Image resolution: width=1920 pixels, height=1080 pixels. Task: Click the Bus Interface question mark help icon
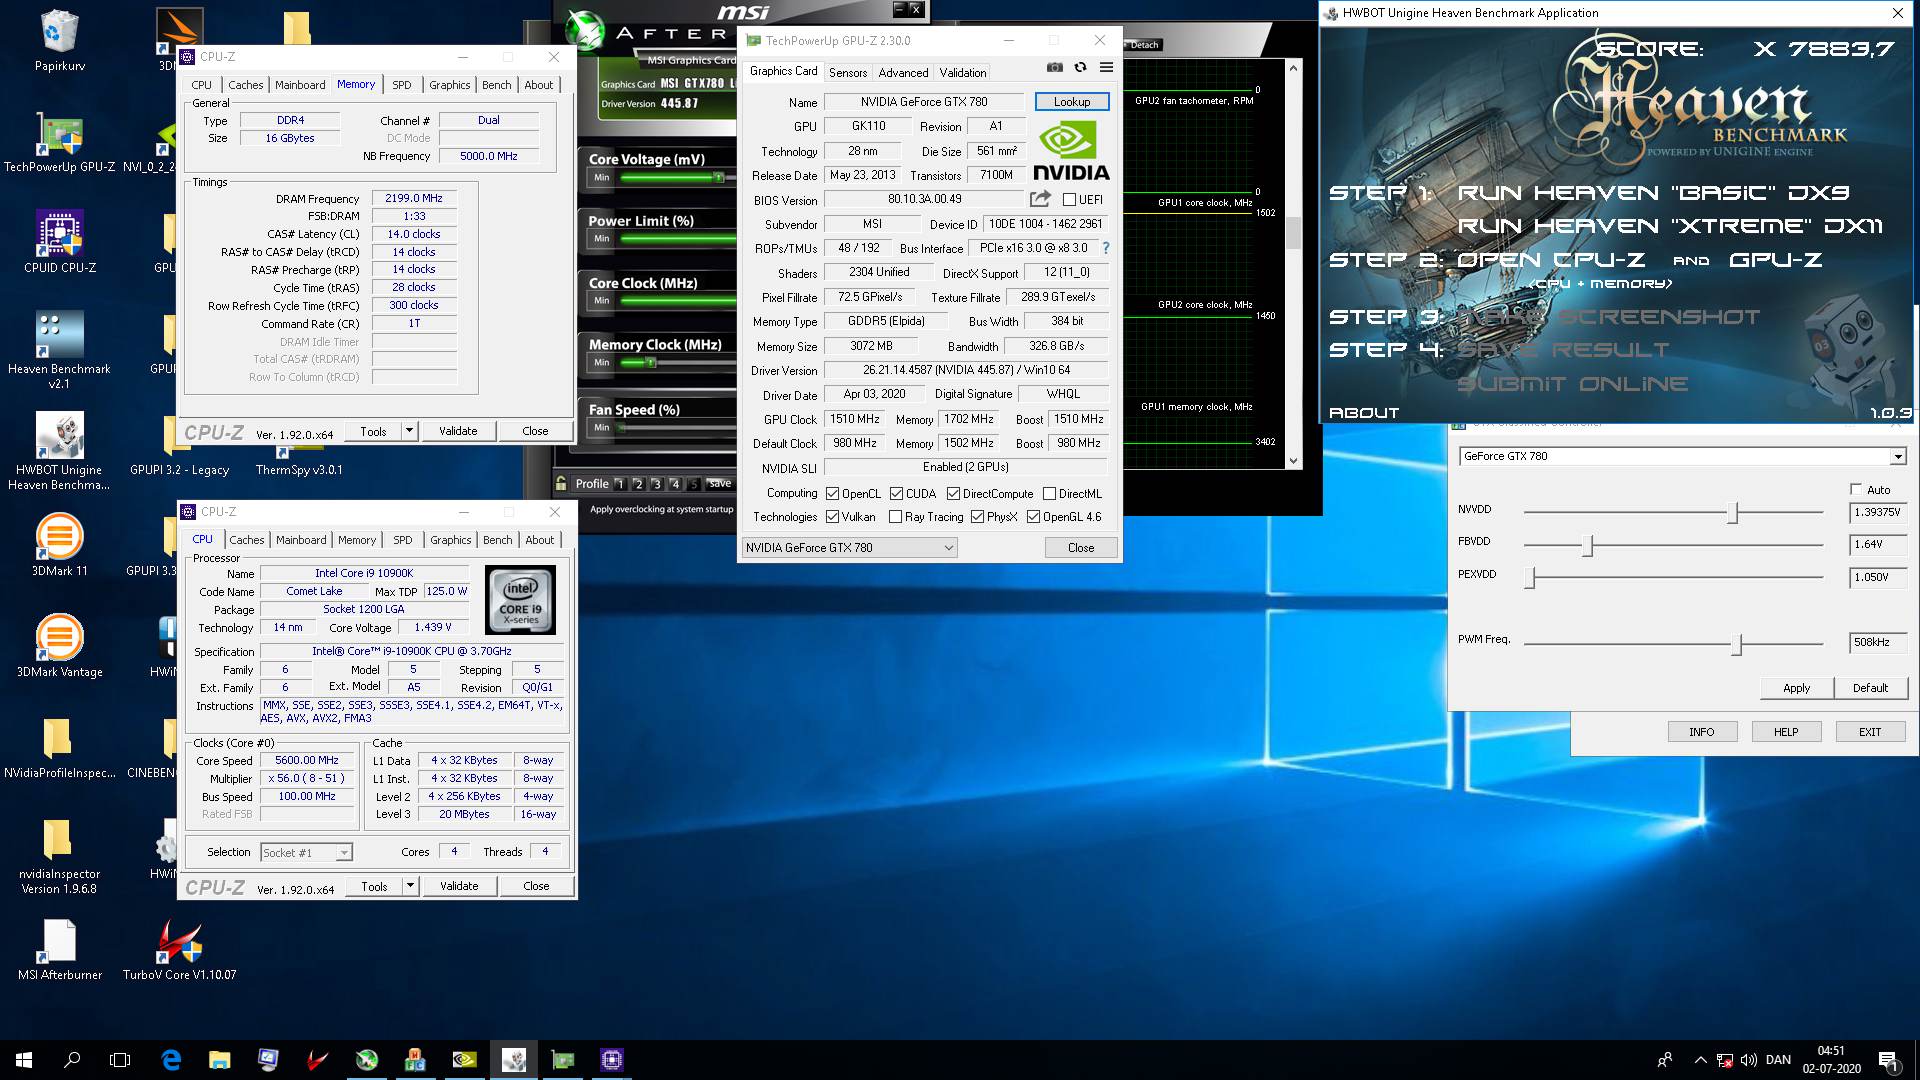point(1105,248)
